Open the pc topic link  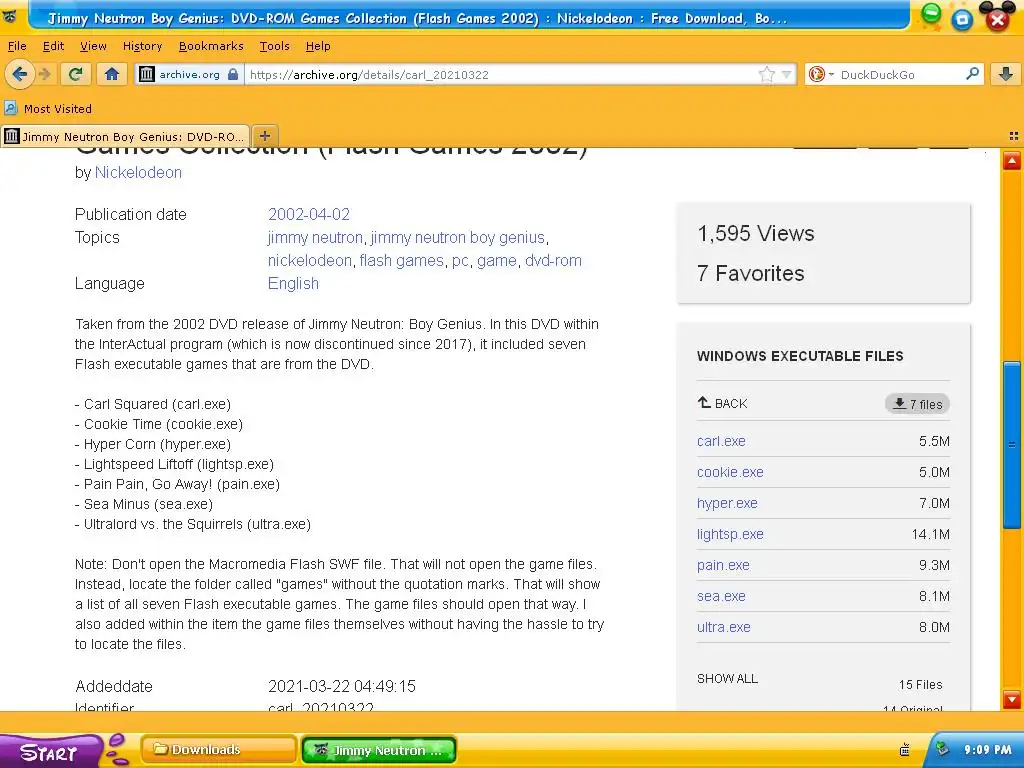pos(460,261)
